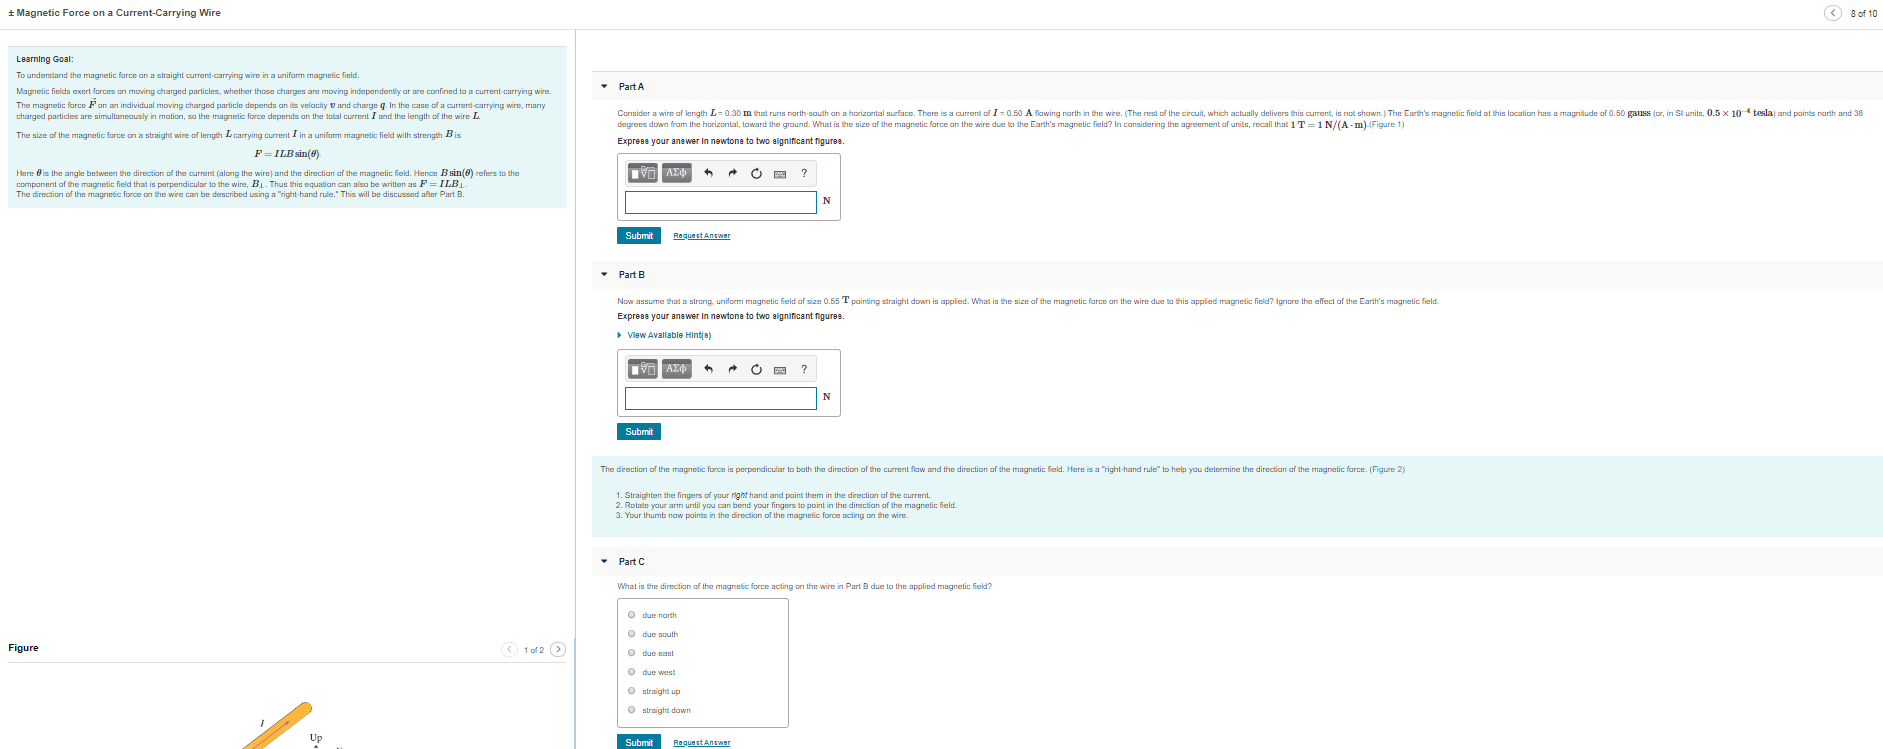Click Request Answer for Part C

(702, 743)
